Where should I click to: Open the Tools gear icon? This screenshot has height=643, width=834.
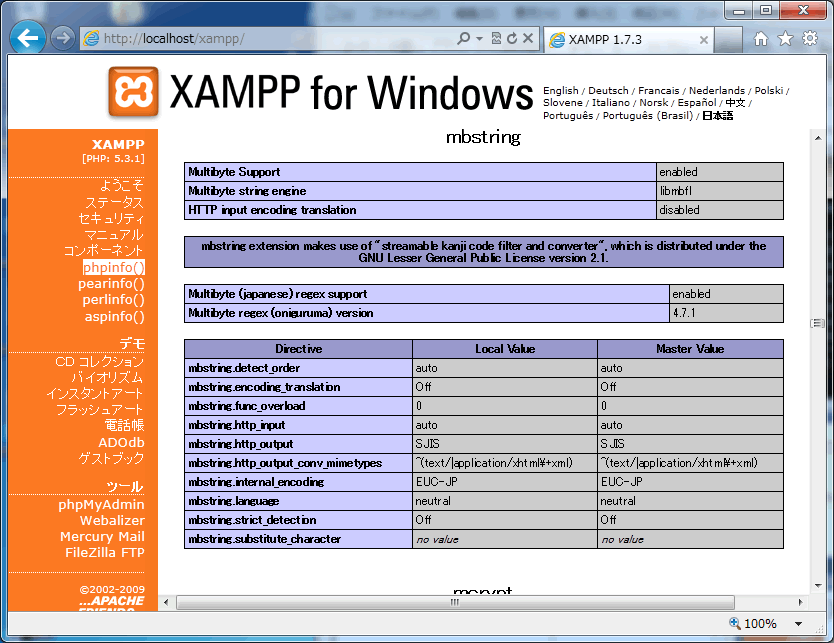click(x=809, y=39)
